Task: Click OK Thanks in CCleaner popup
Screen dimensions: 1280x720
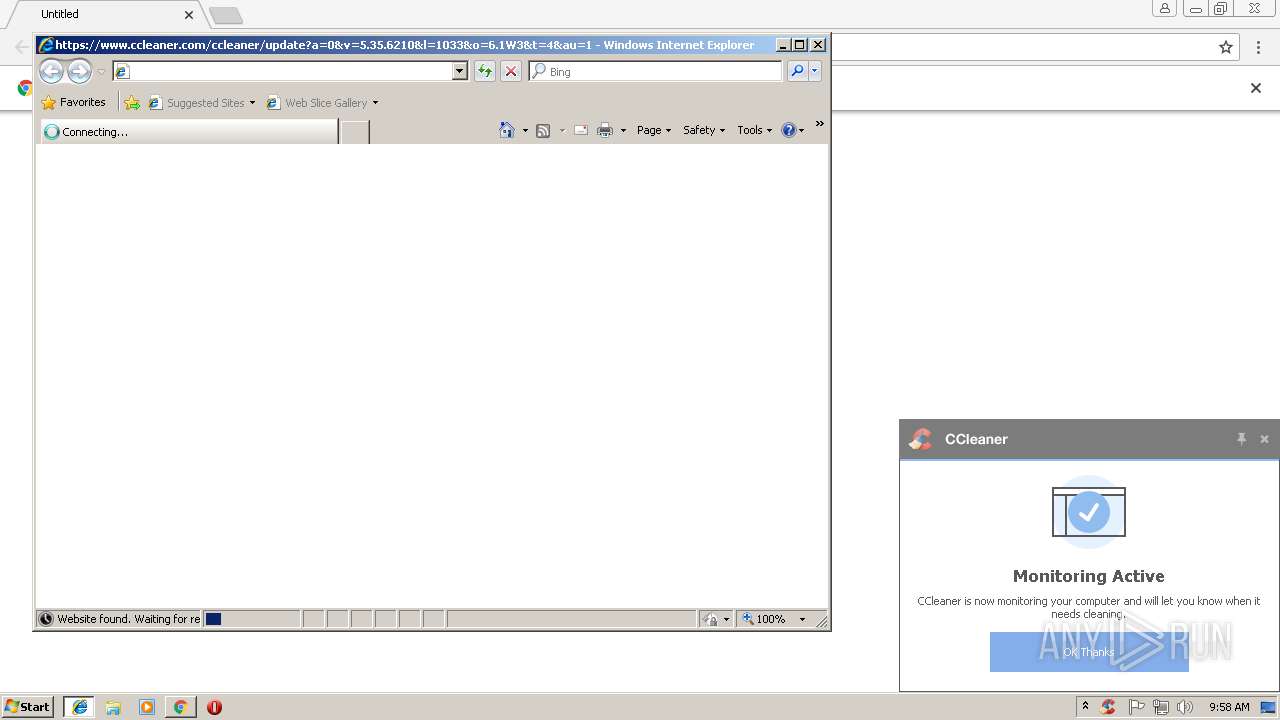Action: [1089, 652]
